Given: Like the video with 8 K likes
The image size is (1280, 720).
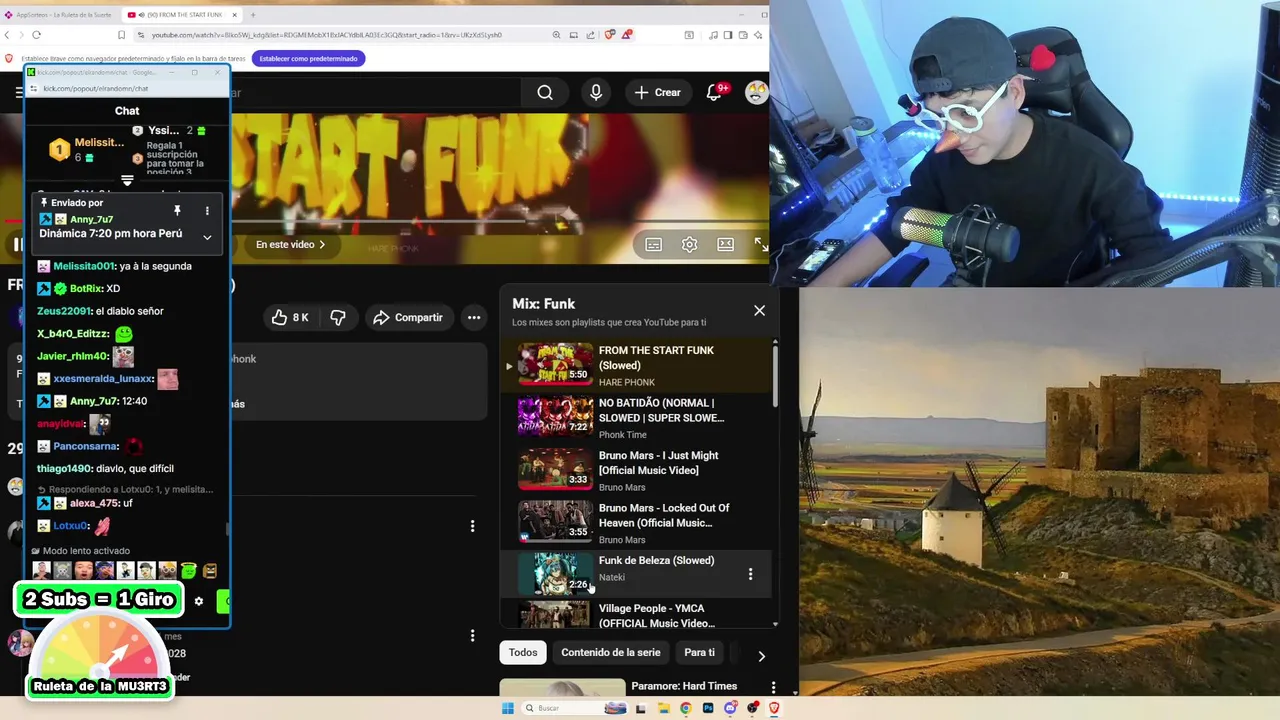Looking at the screenshot, I should click(x=291, y=317).
